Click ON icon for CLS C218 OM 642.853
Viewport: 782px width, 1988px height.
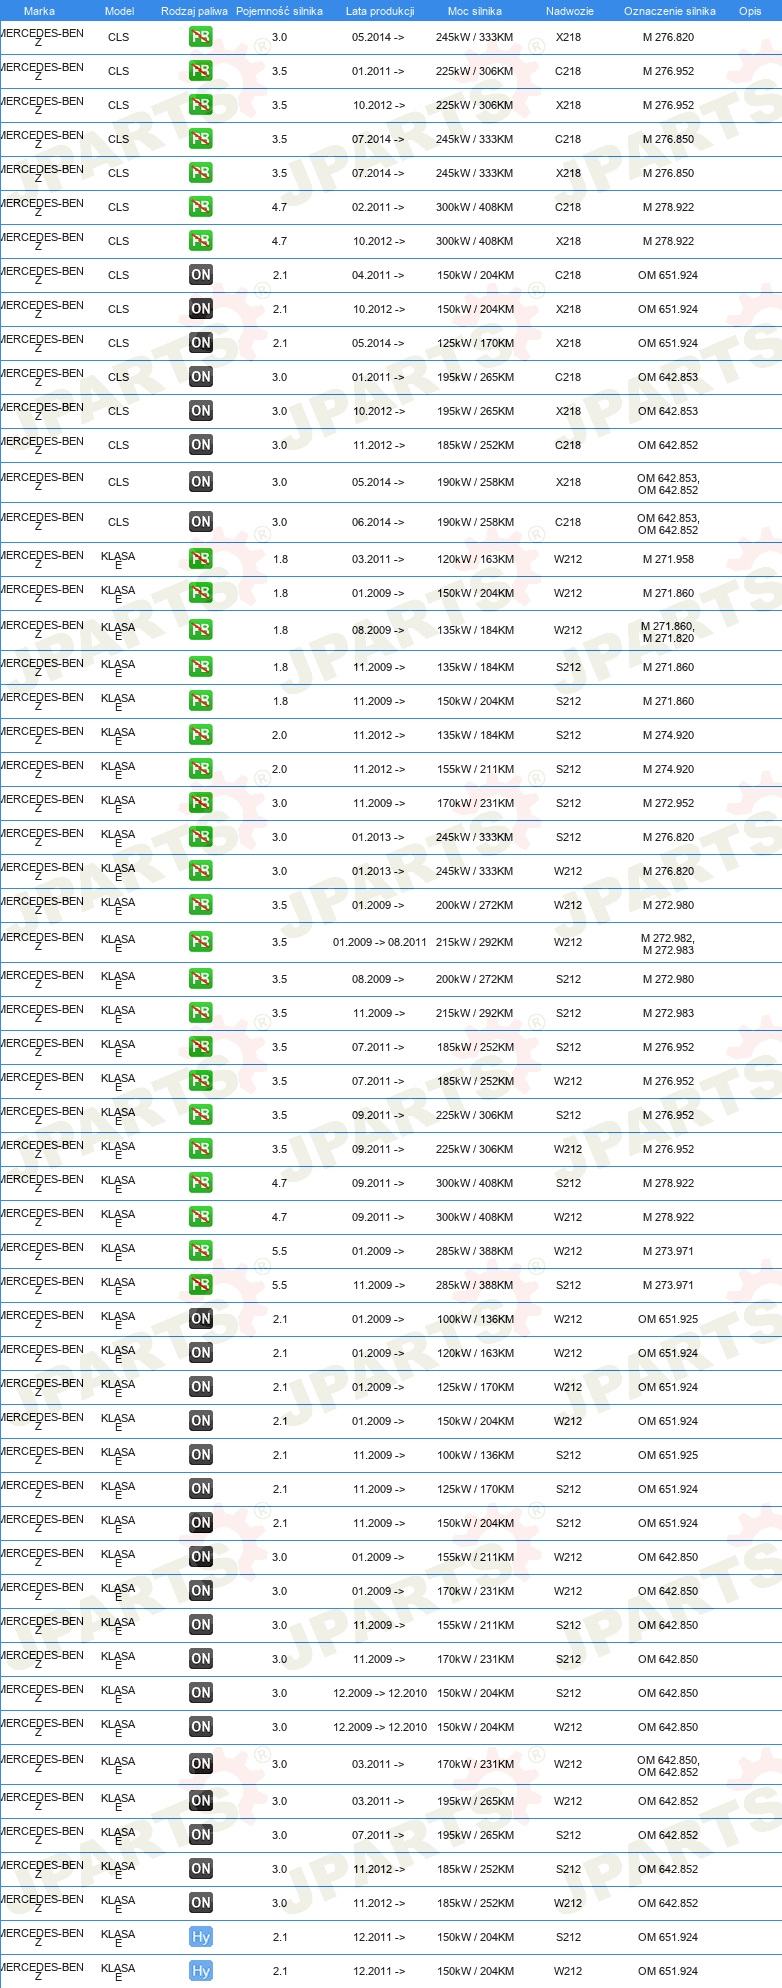pos(200,377)
